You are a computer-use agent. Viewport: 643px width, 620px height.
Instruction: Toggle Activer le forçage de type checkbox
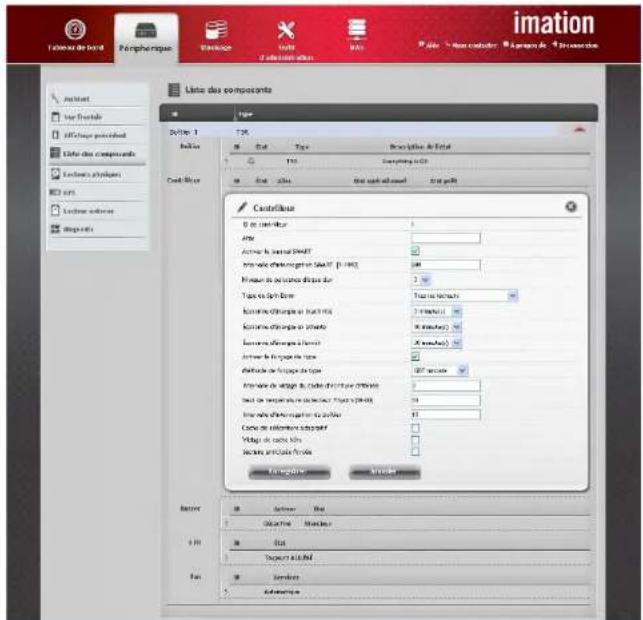[x=415, y=356]
